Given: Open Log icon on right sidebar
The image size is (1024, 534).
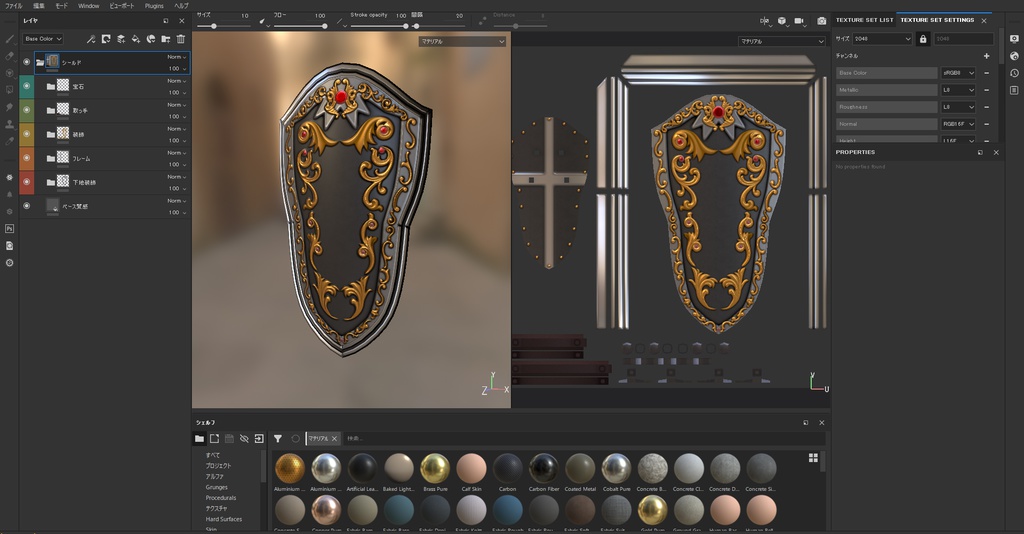Looking at the screenshot, I should pyautogui.click(x=1014, y=90).
